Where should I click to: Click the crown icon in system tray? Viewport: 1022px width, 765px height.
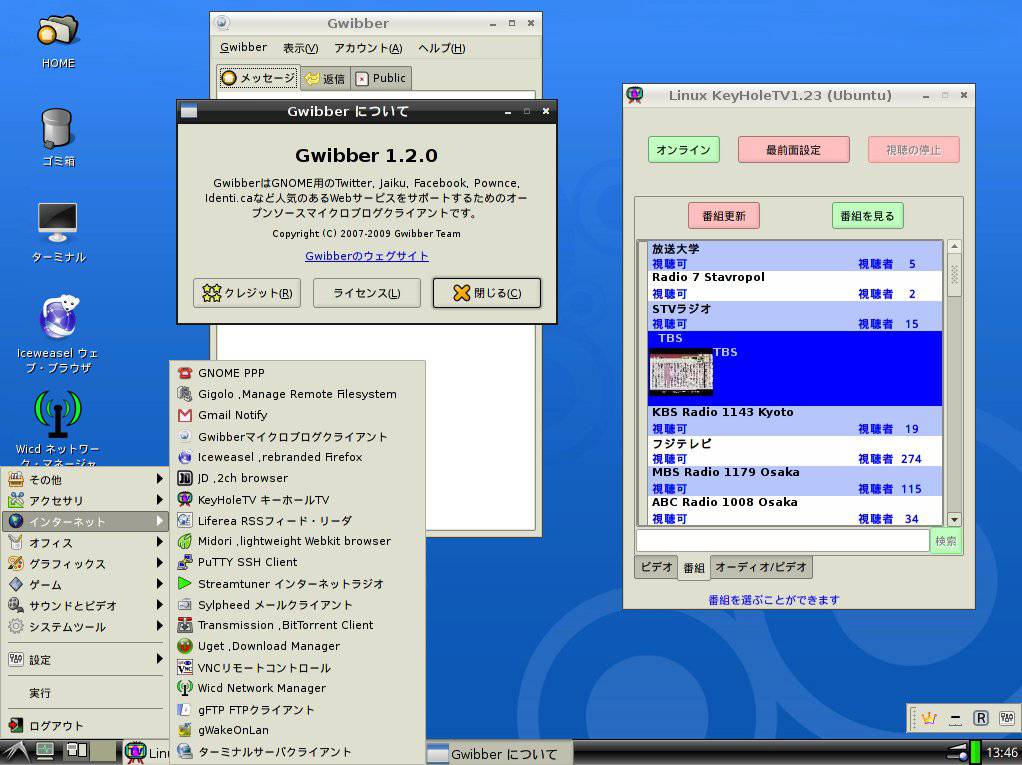(929, 718)
